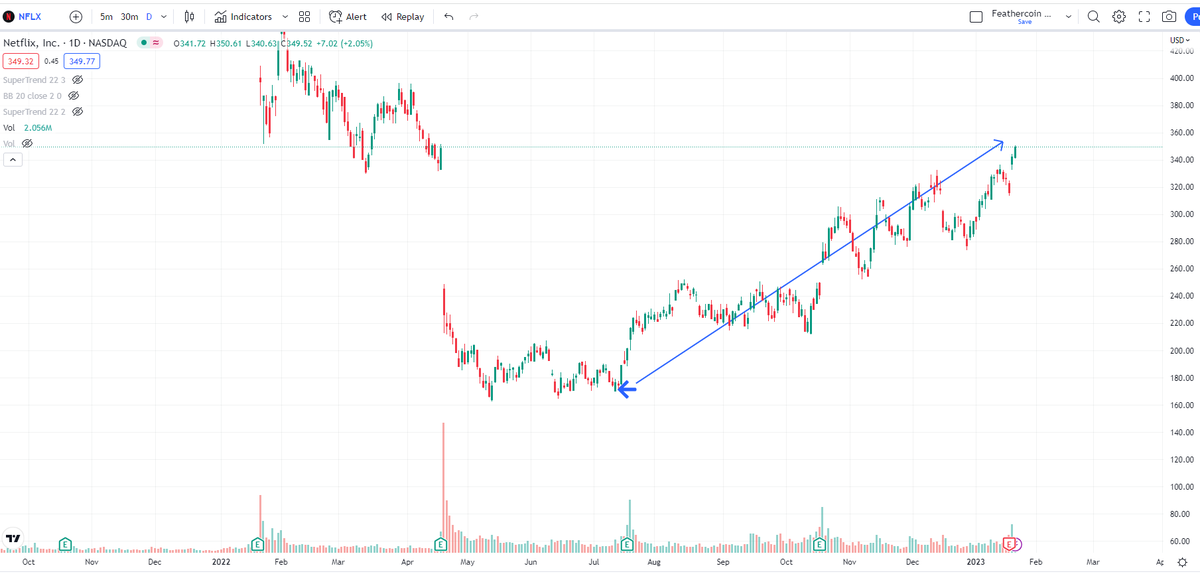Viewport: 1200px width, 574px height.
Task: Click the 360.00 price scale label
Action: (x=1180, y=133)
